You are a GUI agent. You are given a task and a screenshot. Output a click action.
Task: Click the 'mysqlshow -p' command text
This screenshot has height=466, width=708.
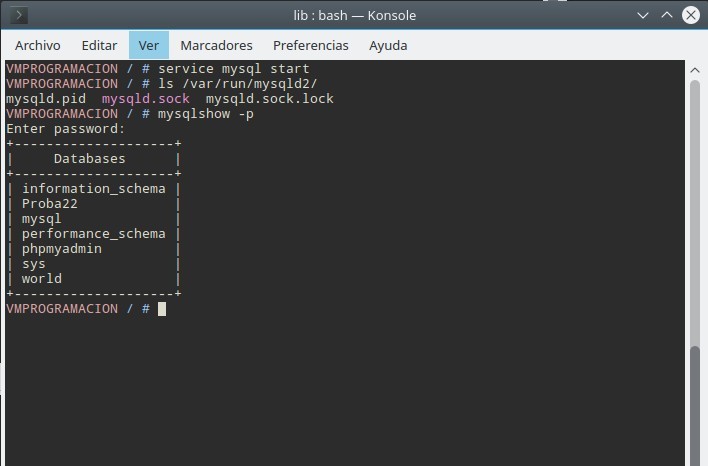(x=205, y=114)
